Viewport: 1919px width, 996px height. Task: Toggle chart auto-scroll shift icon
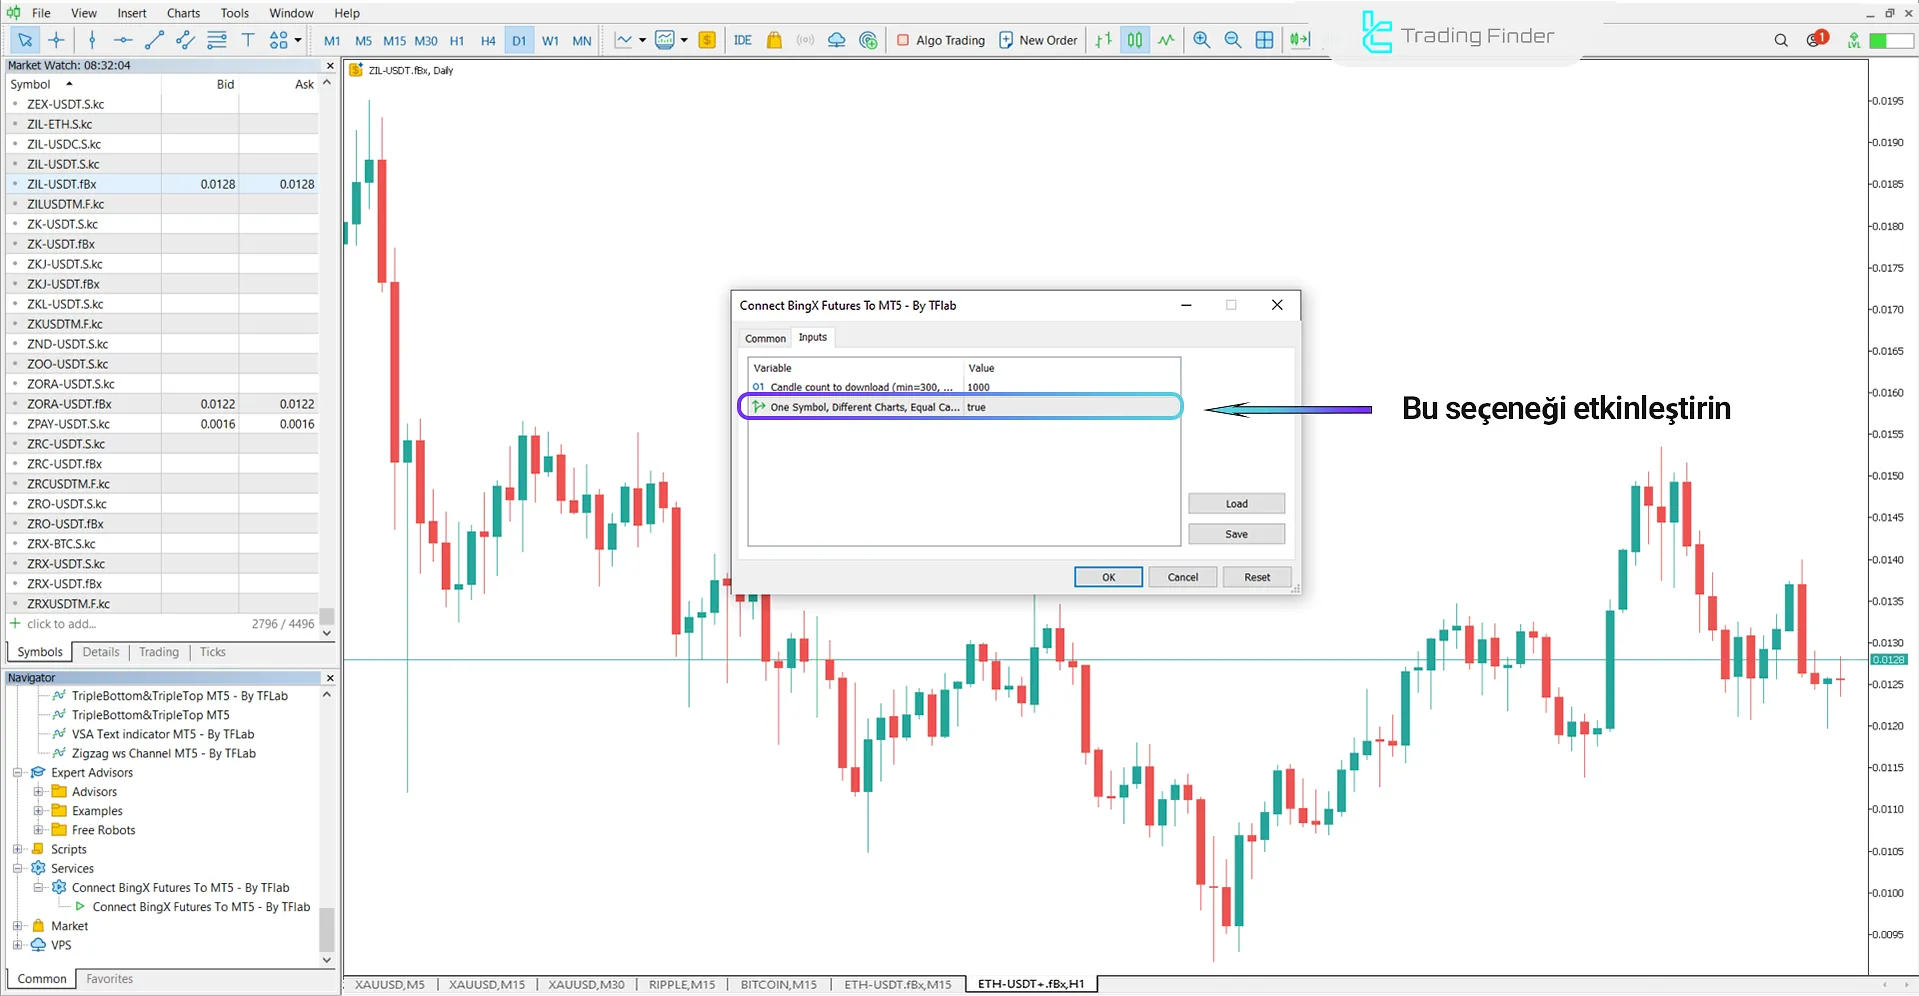coord(1300,40)
